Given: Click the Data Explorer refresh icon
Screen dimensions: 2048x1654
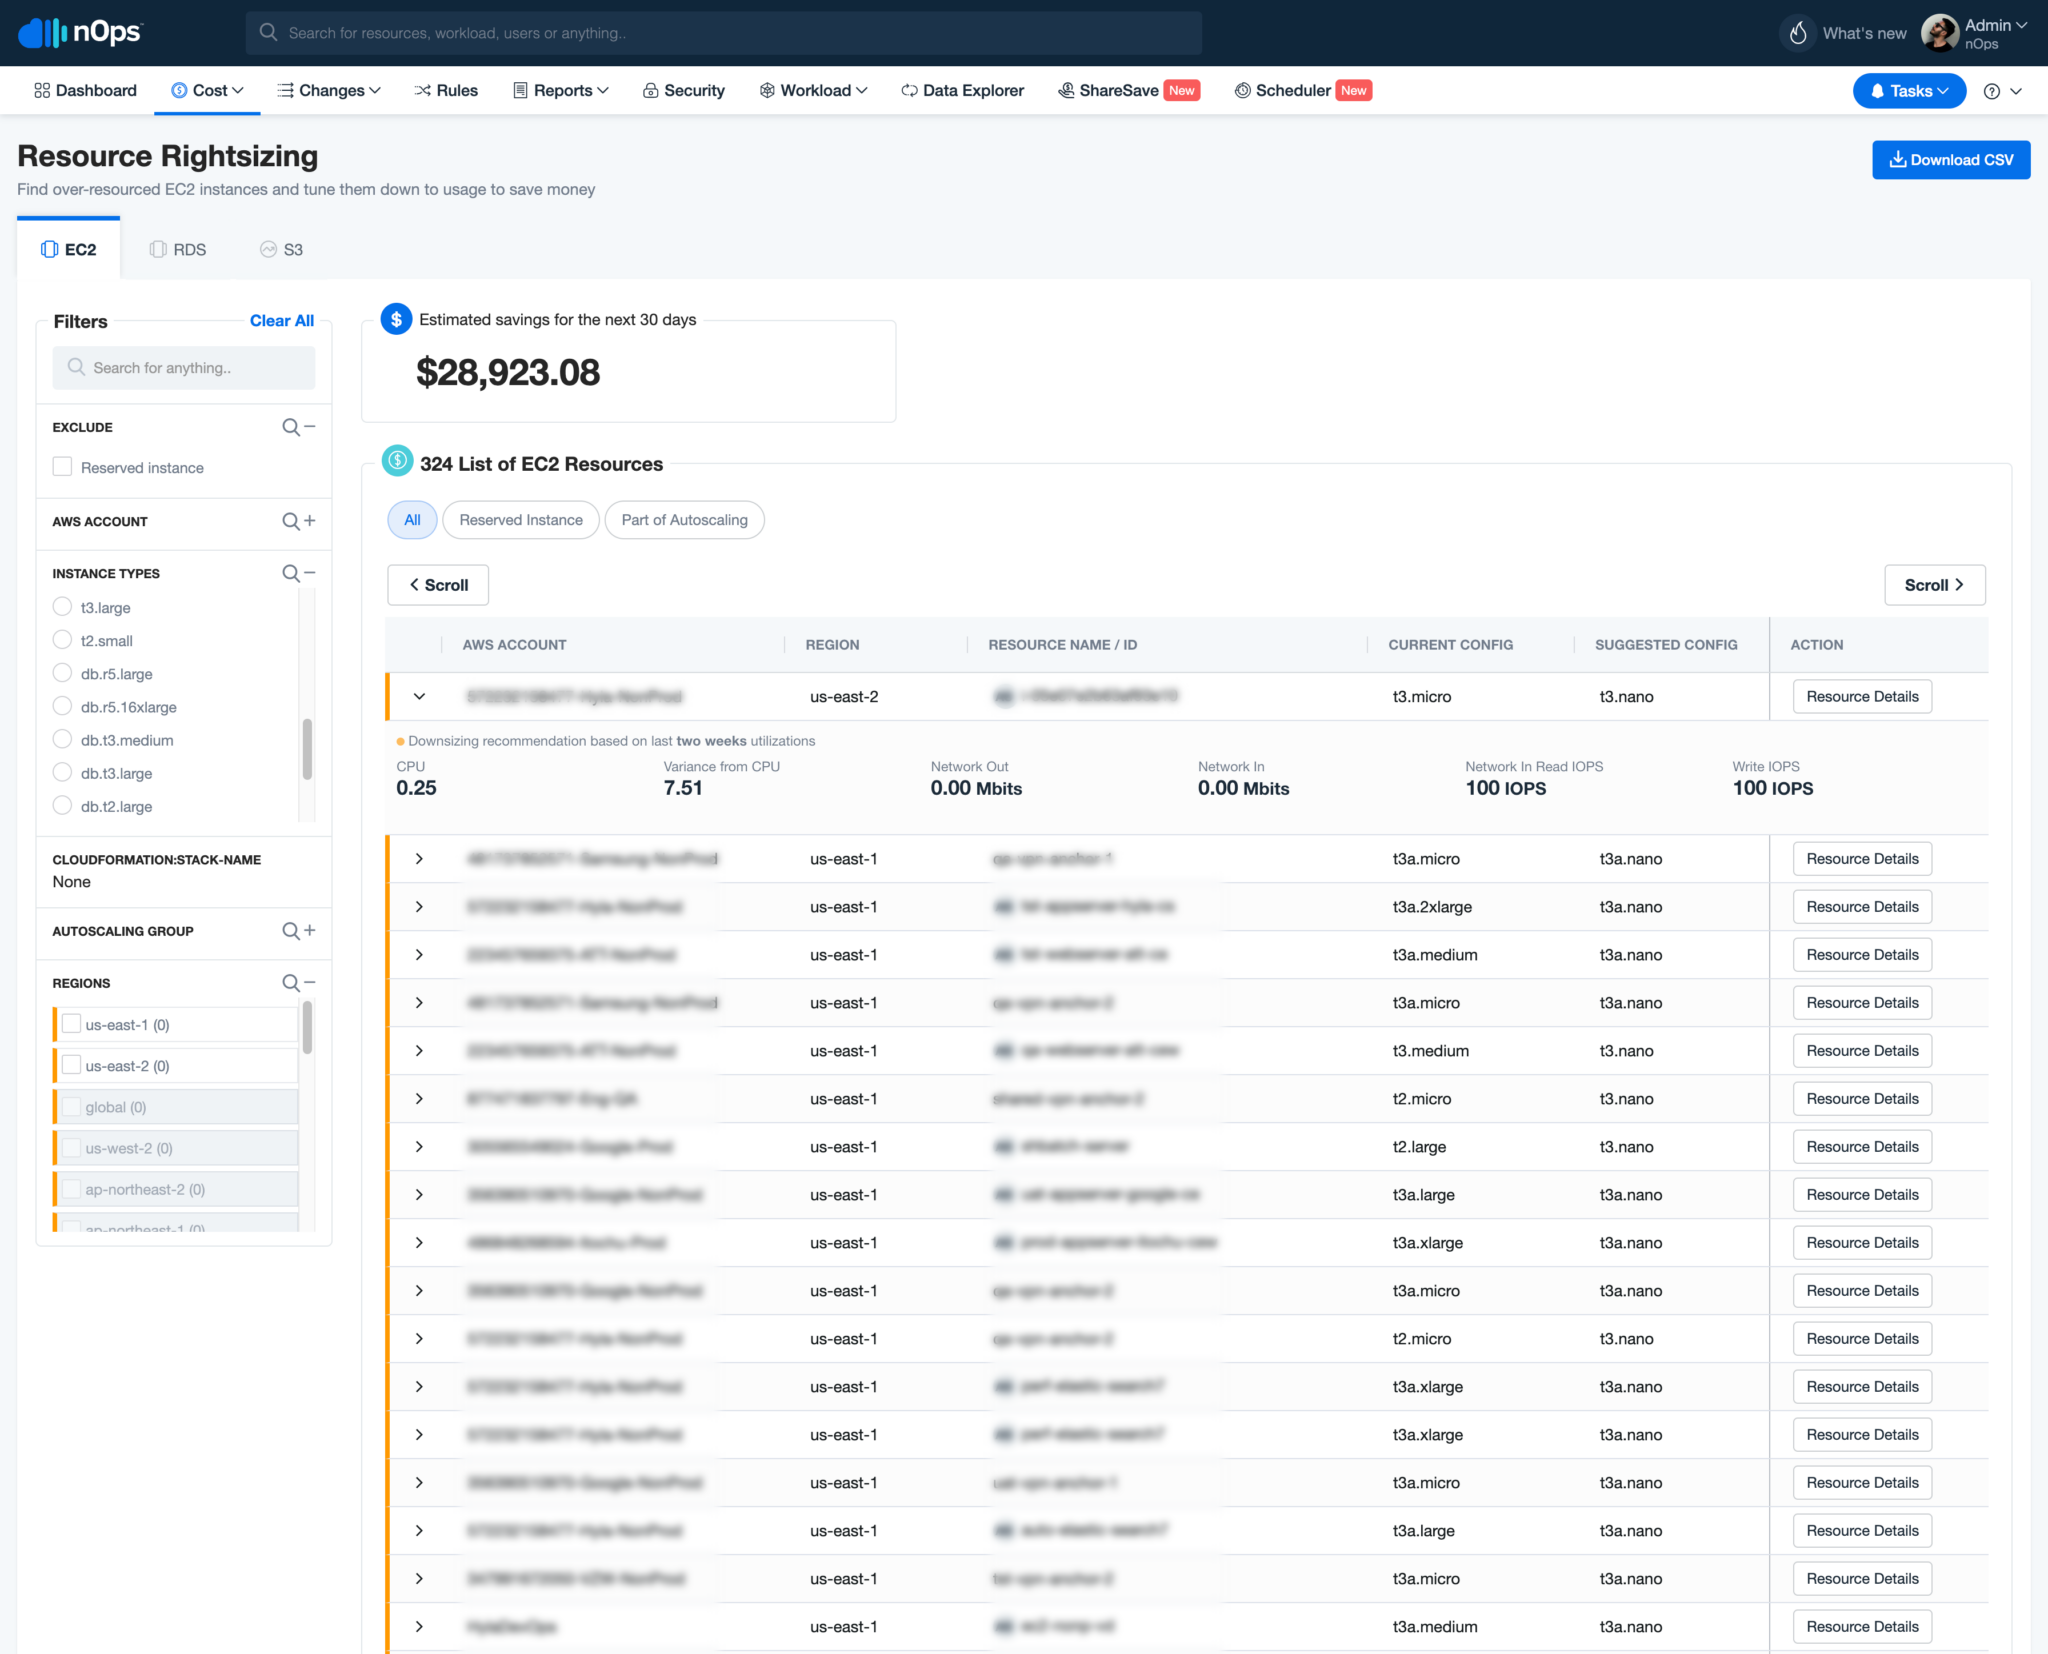Looking at the screenshot, I should tap(909, 90).
